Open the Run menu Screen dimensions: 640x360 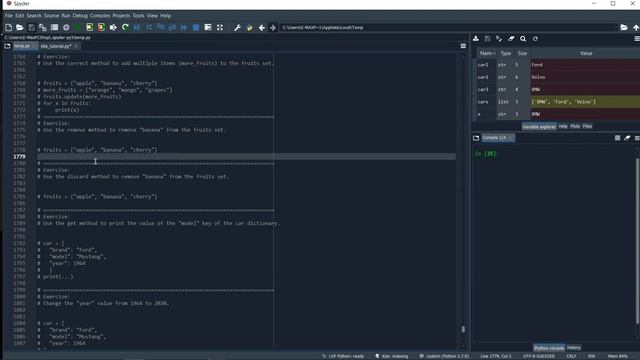(66, 16)
